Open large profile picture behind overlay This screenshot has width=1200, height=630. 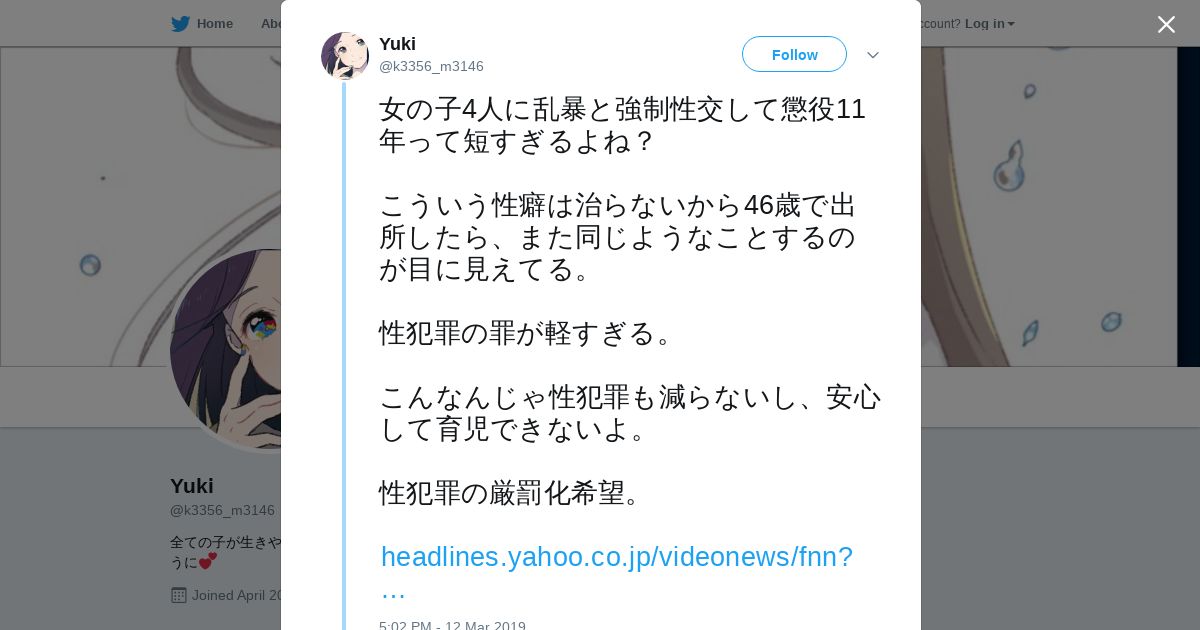pyautogui.click(x=226, y=349)
